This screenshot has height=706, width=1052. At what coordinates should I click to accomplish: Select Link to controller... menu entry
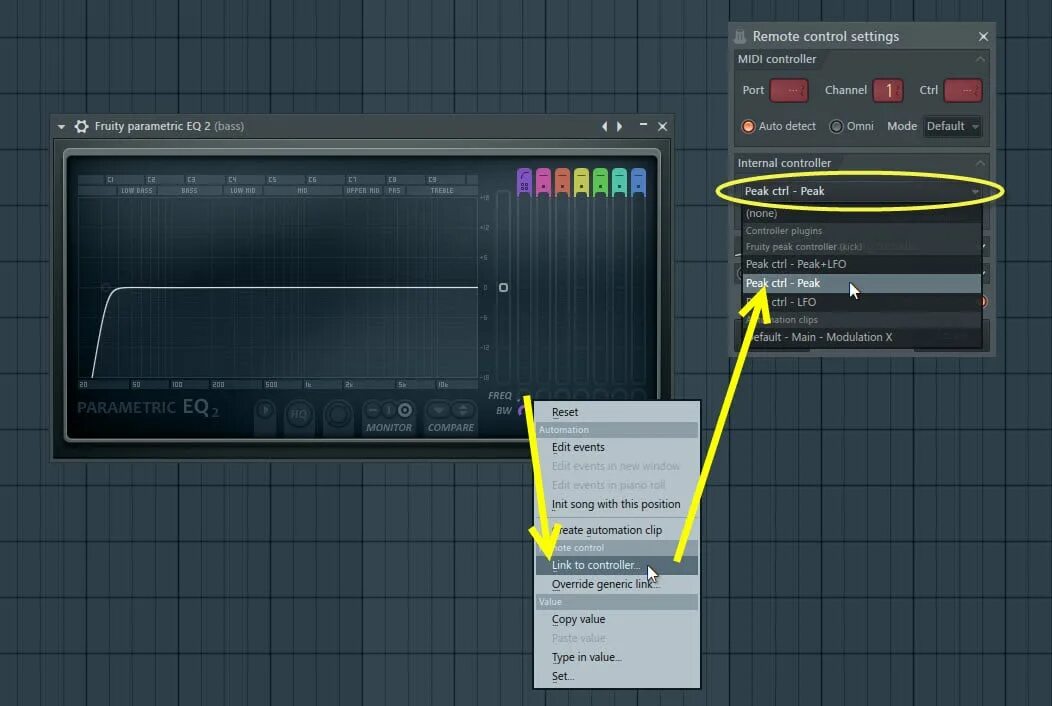point(617,565)
